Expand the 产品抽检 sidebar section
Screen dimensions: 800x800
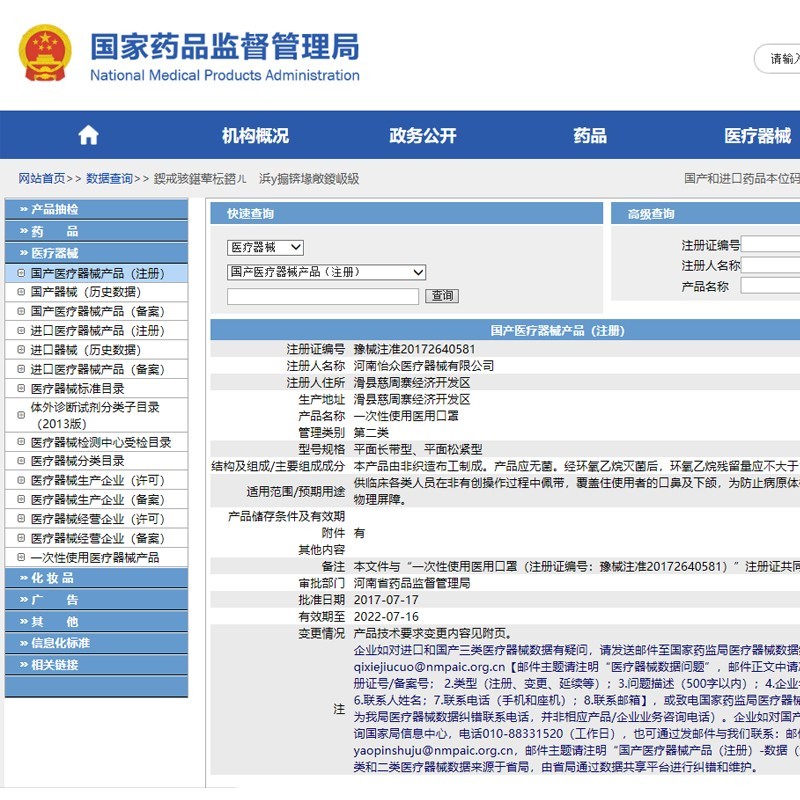54,210
